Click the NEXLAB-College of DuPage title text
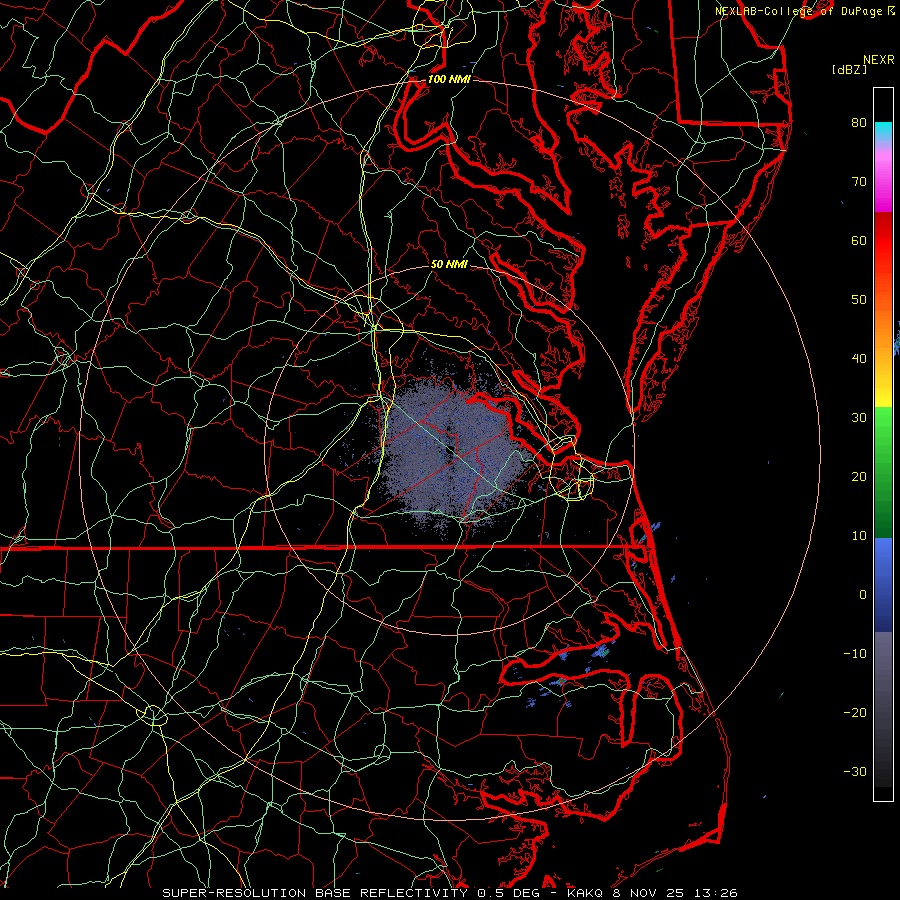This screenshot has height=900, width=900. point(798,10)
